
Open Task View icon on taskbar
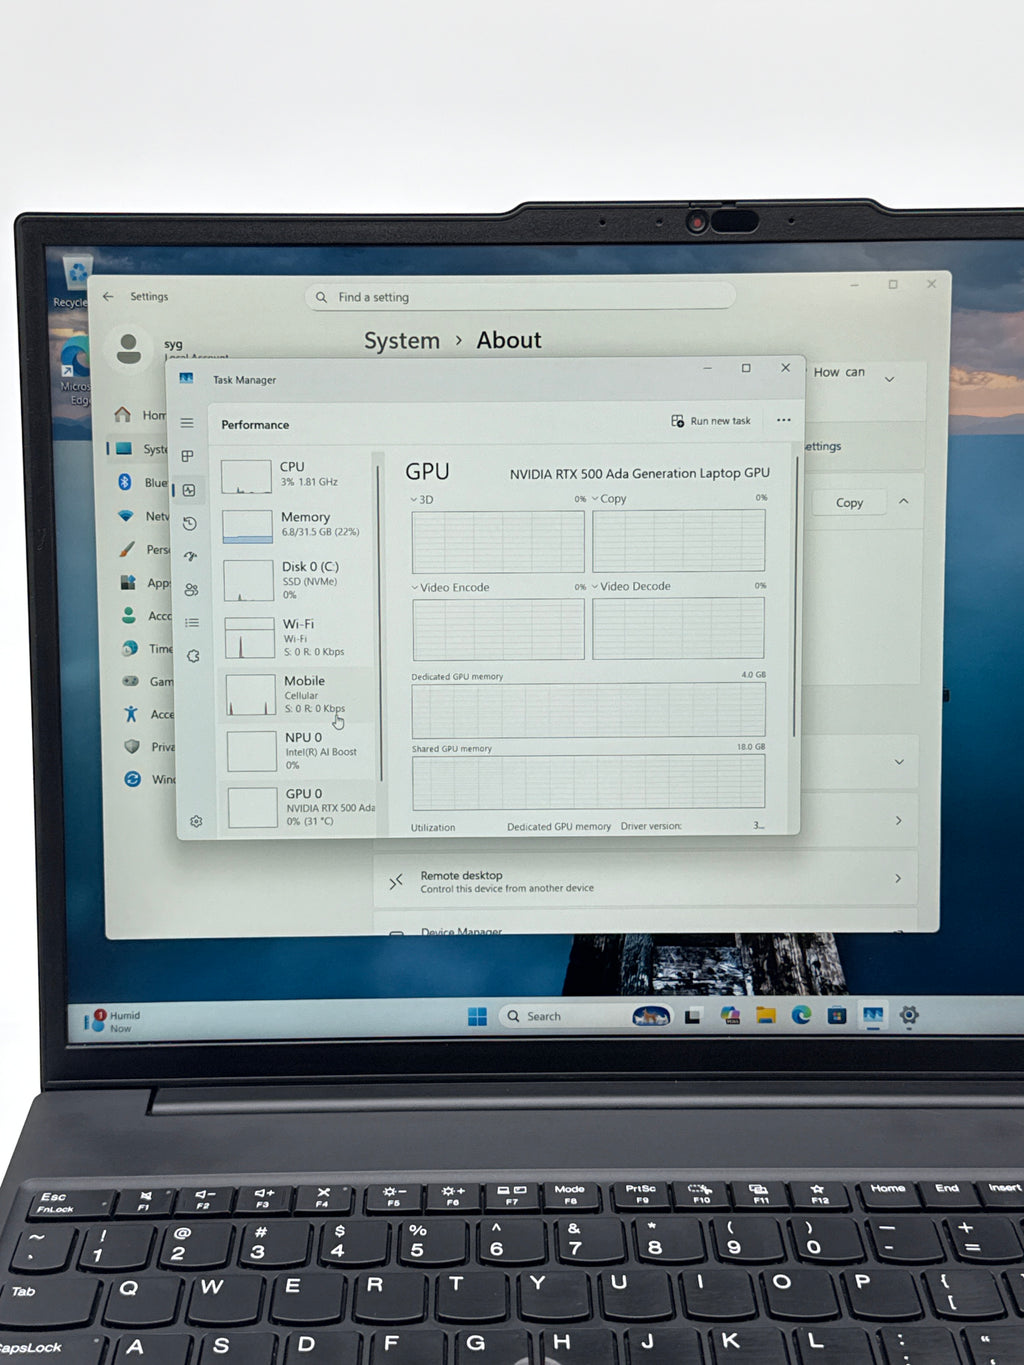click(x=692, y=1016)
